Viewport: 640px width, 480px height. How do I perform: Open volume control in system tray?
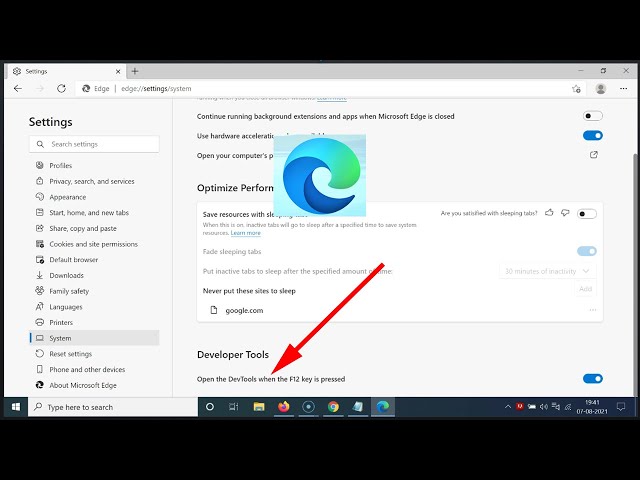click(x=544, y=407)
